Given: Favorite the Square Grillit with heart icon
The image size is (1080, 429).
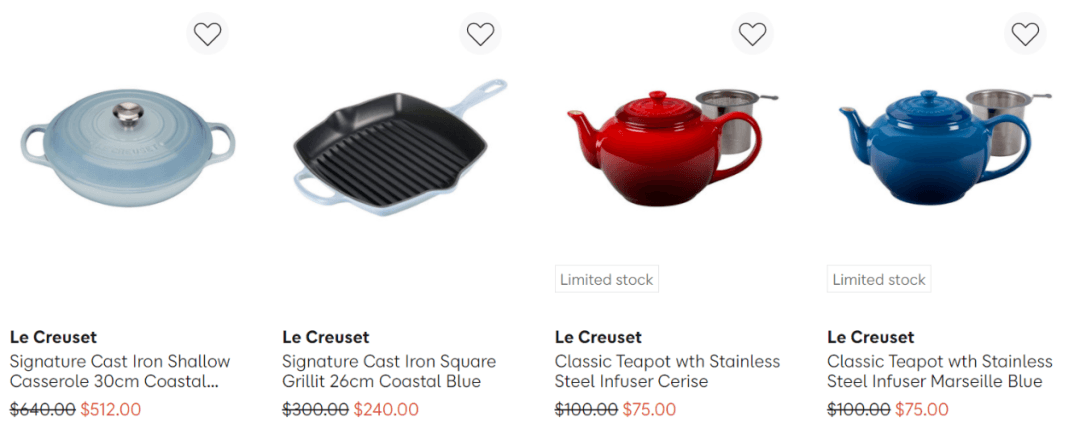Looking at the screenshot, I should (480, 33).
